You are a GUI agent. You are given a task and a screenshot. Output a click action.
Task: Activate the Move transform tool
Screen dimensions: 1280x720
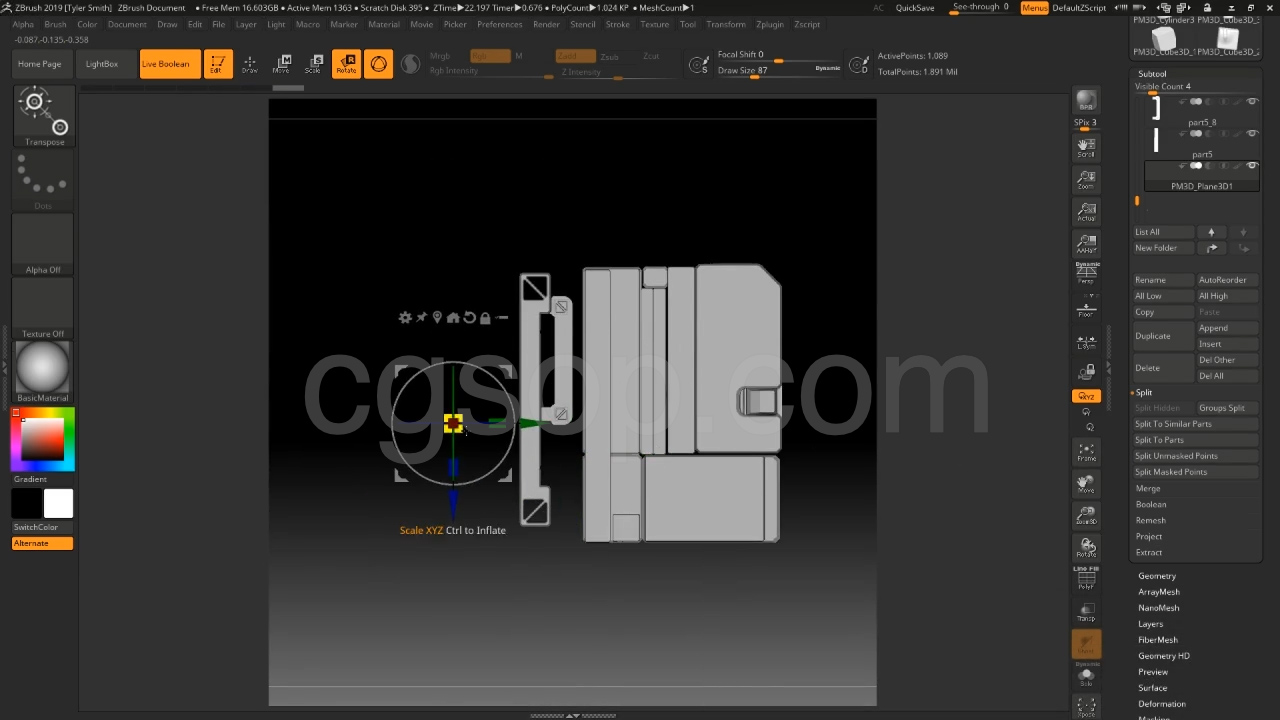(x=282, y=64)
